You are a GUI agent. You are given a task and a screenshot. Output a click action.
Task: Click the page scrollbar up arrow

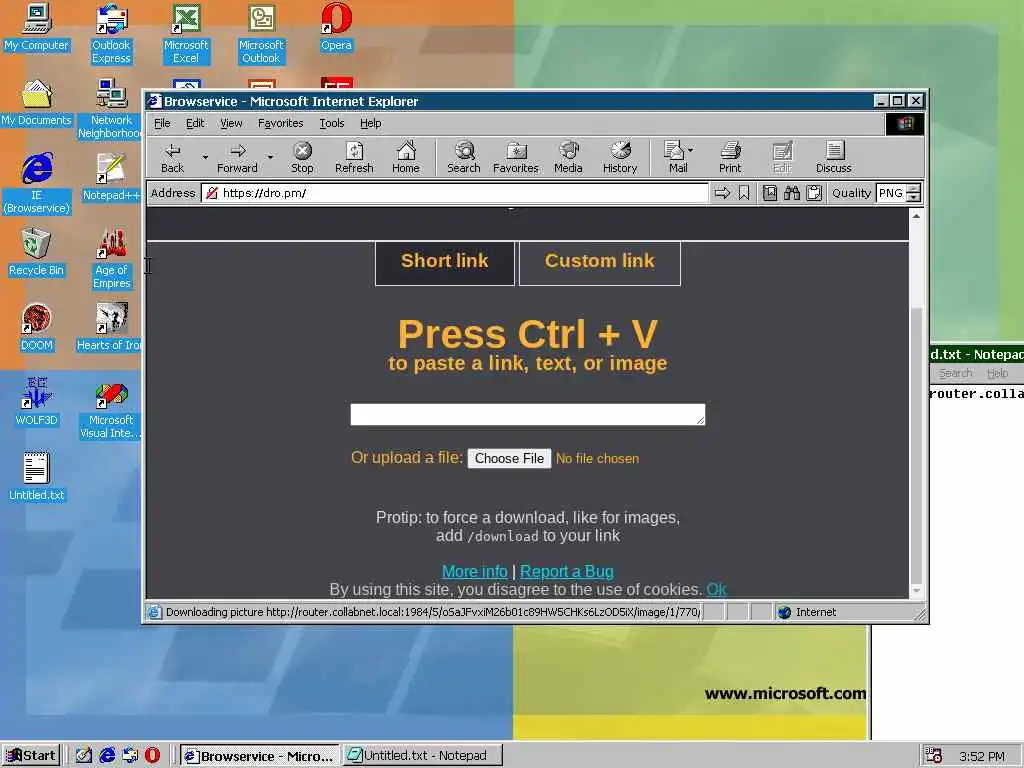coord(916,216)
